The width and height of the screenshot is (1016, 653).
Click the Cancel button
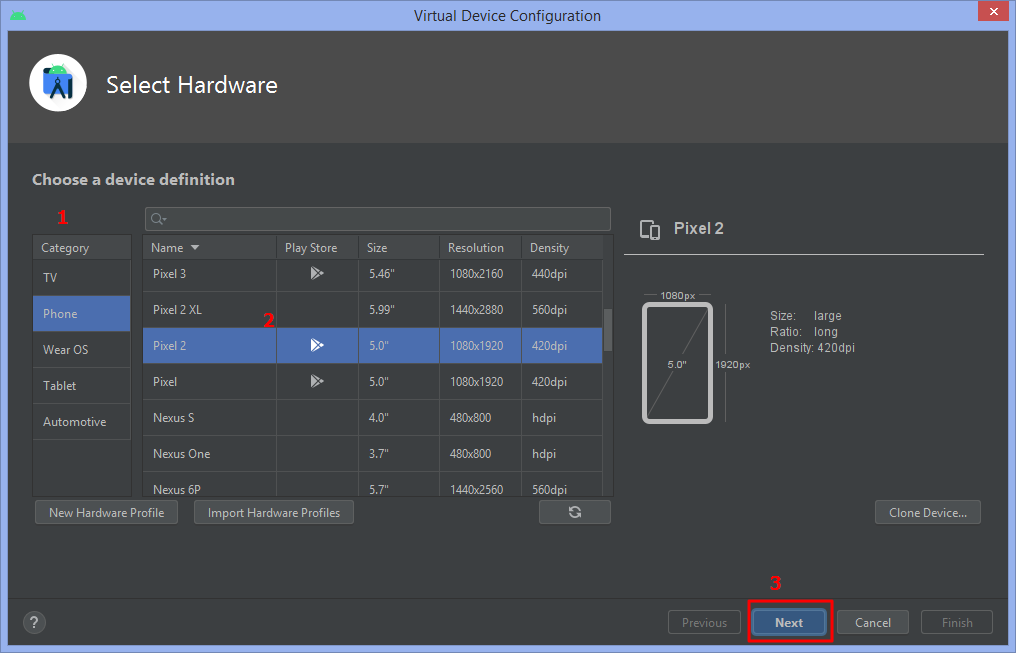[x=873, y=623]
